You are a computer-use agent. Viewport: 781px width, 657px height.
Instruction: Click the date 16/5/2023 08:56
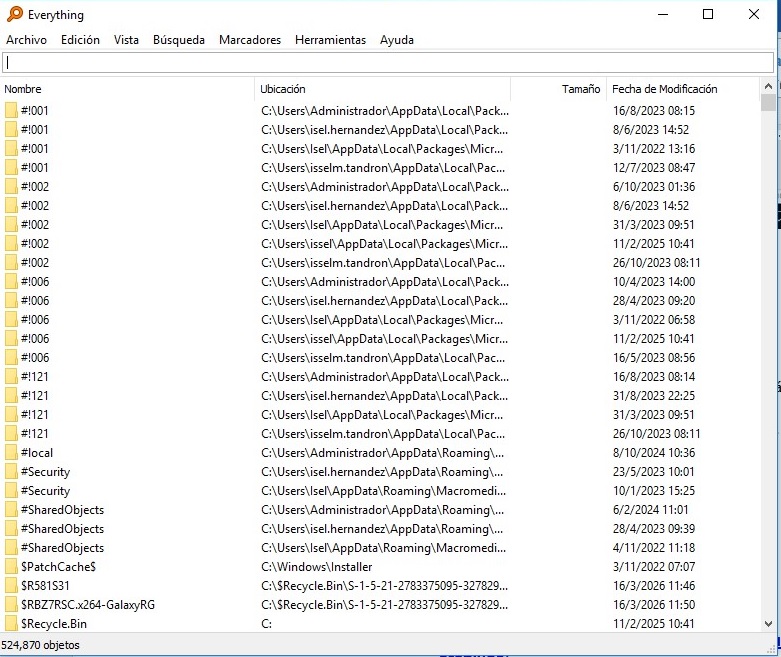click(x=654, y=357)
